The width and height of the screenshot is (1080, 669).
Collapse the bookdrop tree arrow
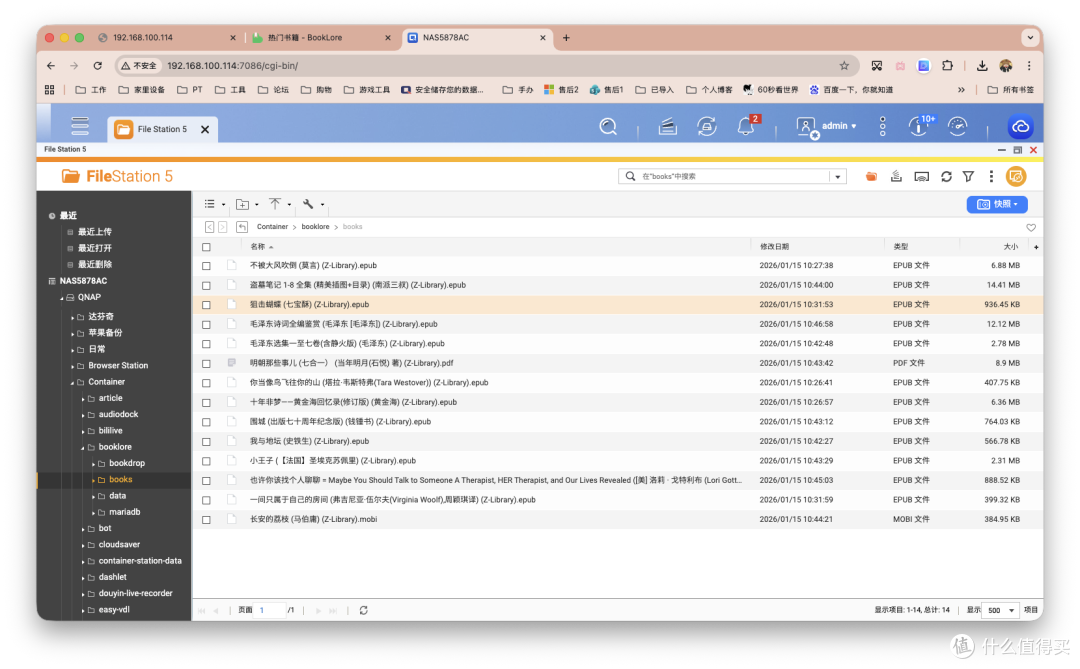pyautogui.click(x=94, y=464)
